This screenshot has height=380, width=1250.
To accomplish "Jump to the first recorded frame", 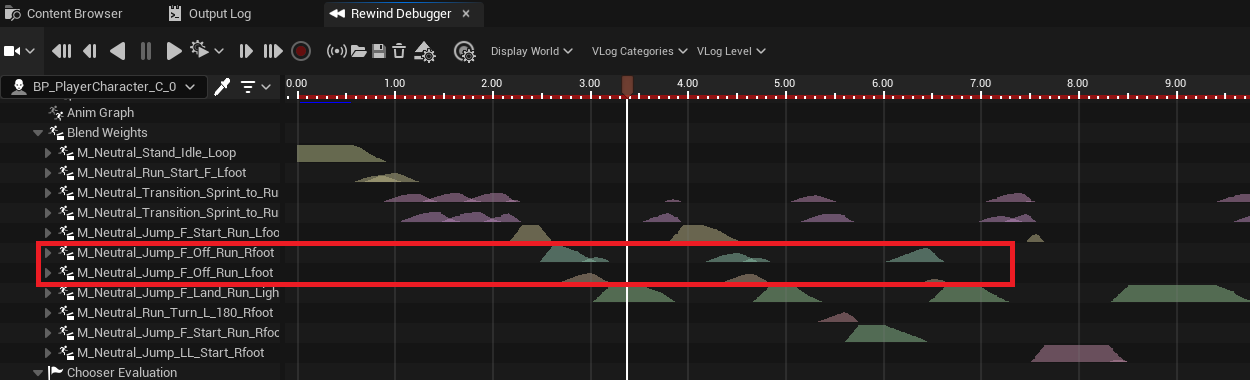I will [x=62, y=51].
